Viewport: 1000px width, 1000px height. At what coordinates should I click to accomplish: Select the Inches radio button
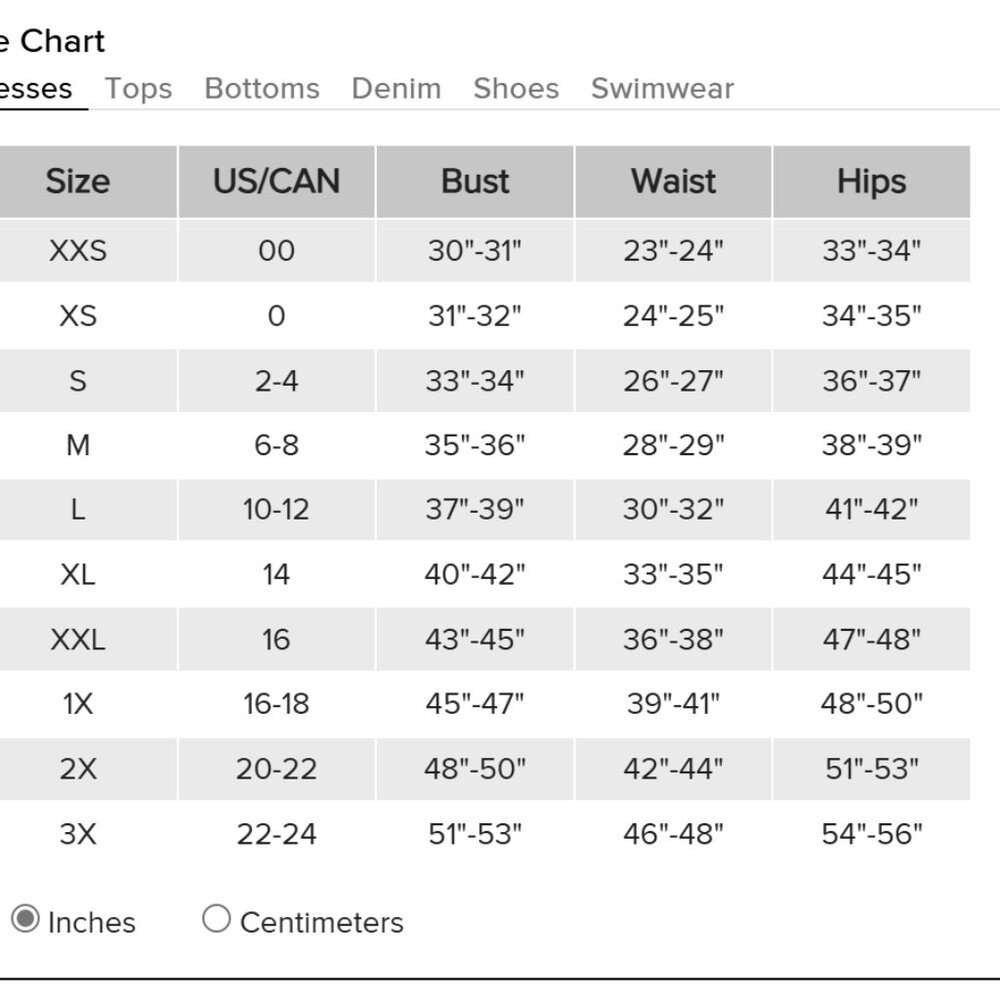[26, 919]
